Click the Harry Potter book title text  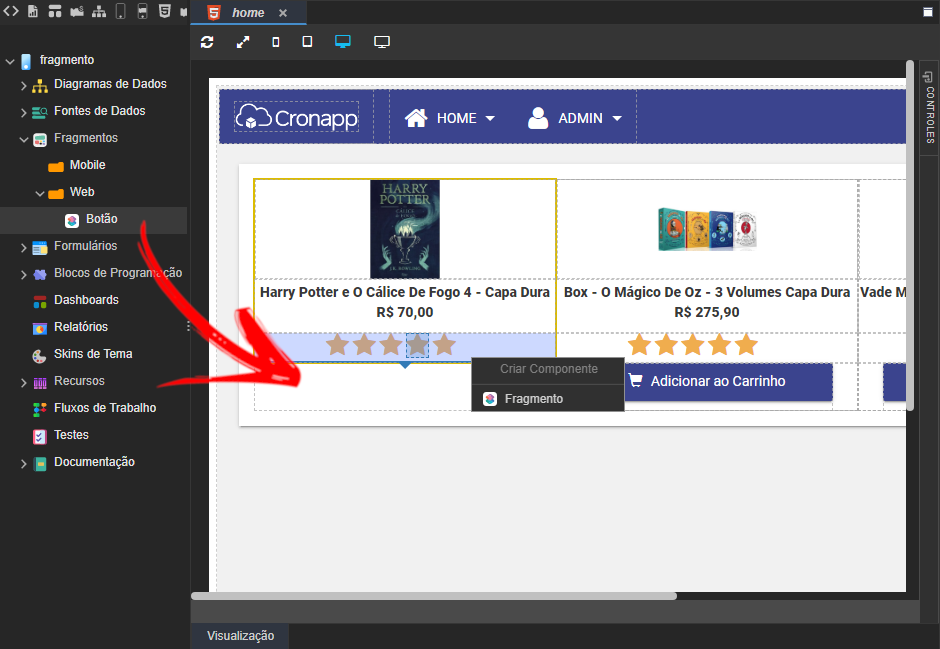pyautogui.click(x=405, y=292)
